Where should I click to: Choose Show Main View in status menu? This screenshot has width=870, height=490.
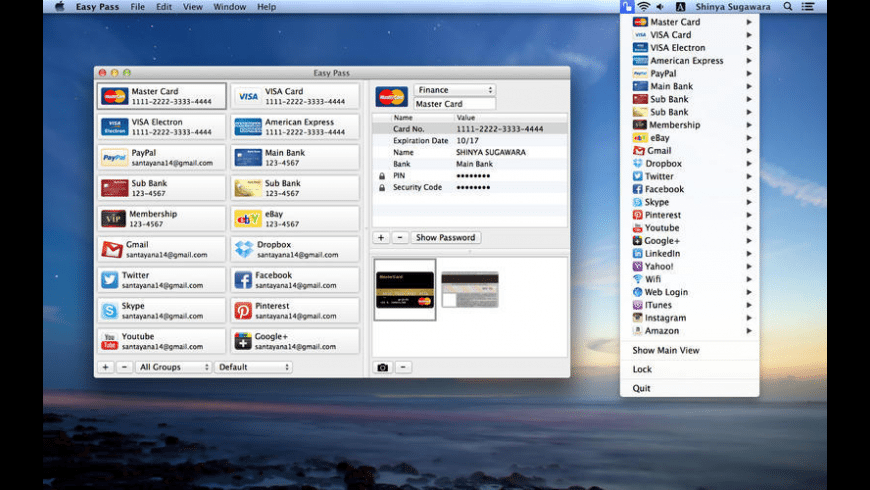click(690, 350)
